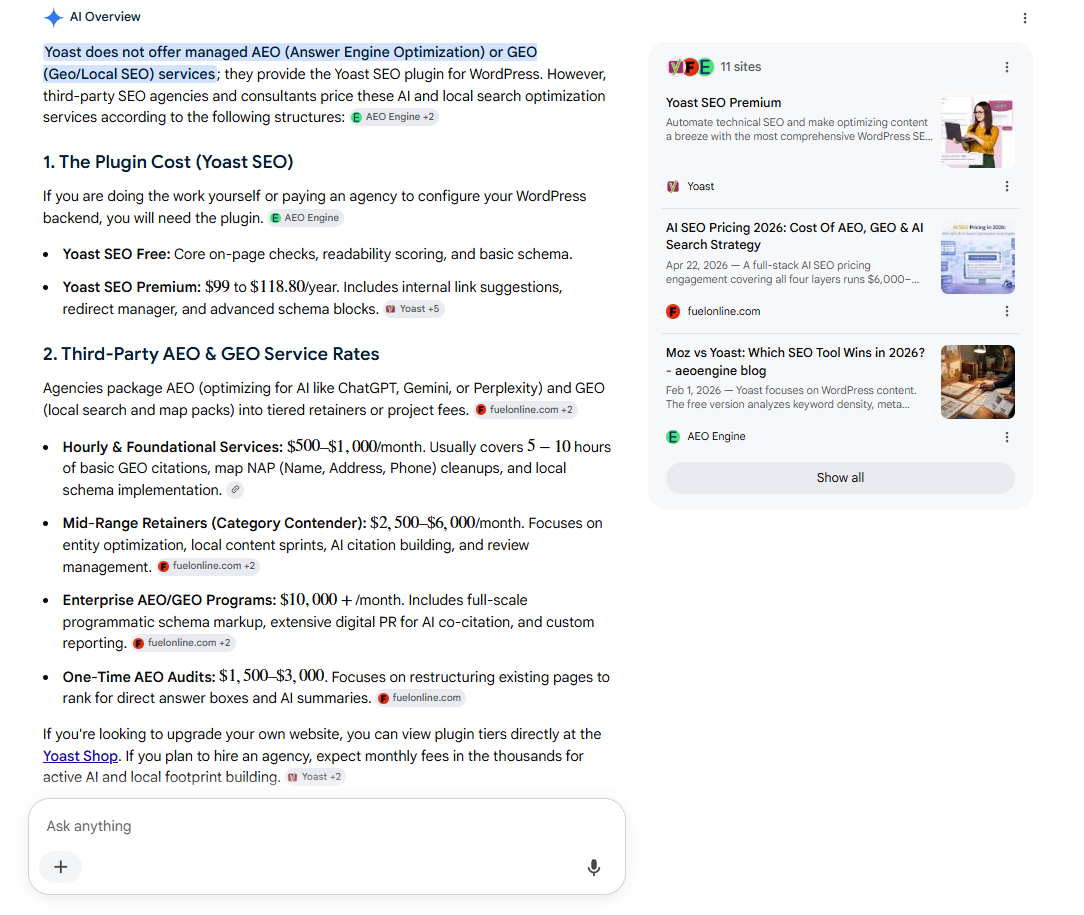Viewport: 1084px width, 915px height.
Task: Click AI SEO Pricing 2026 card thumbnail
Action: tap(978, 257)
